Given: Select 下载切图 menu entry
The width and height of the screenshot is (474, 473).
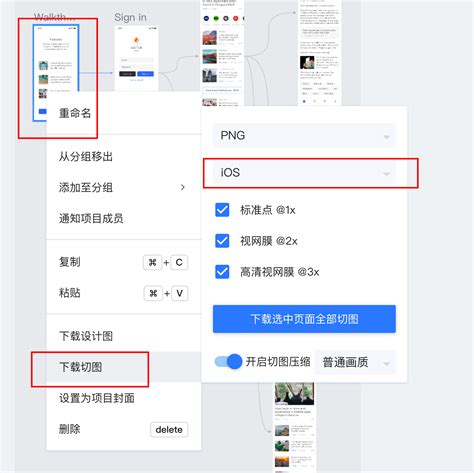Looking at the screenshot, I should click(124, 367).
